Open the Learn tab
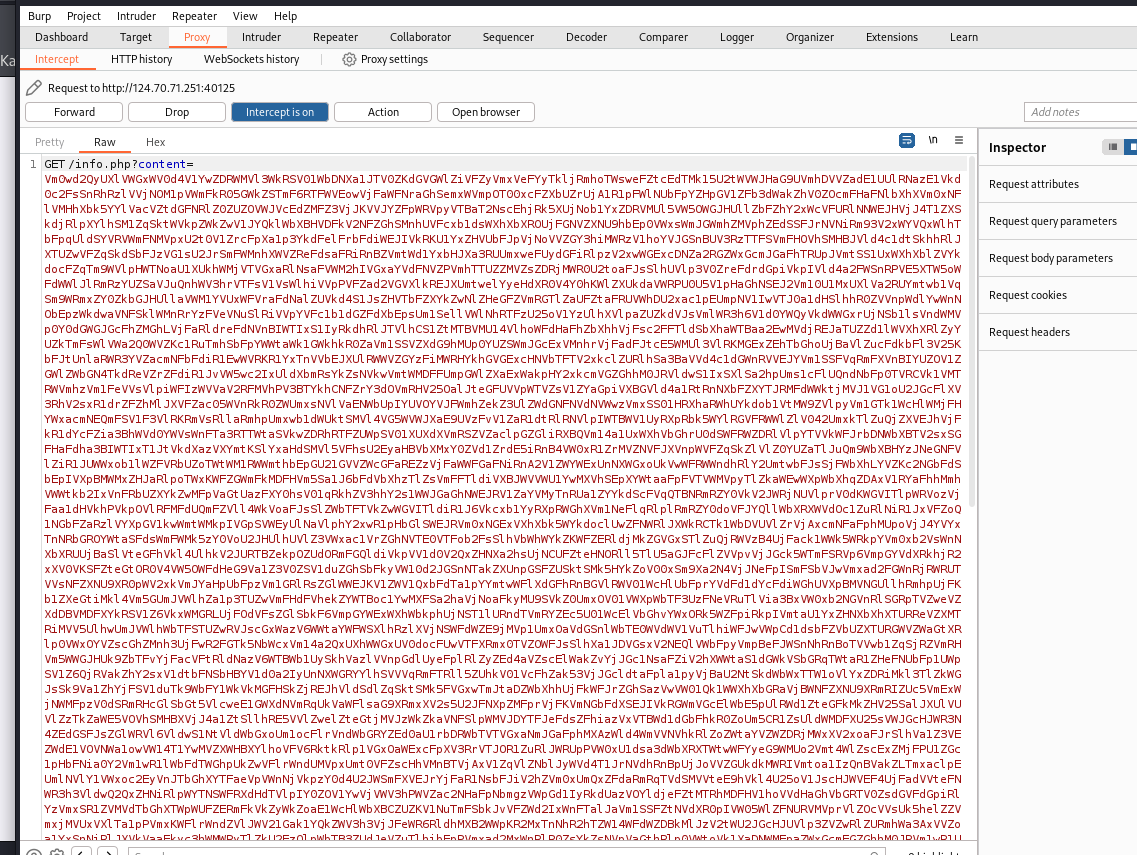 [964, 37]
